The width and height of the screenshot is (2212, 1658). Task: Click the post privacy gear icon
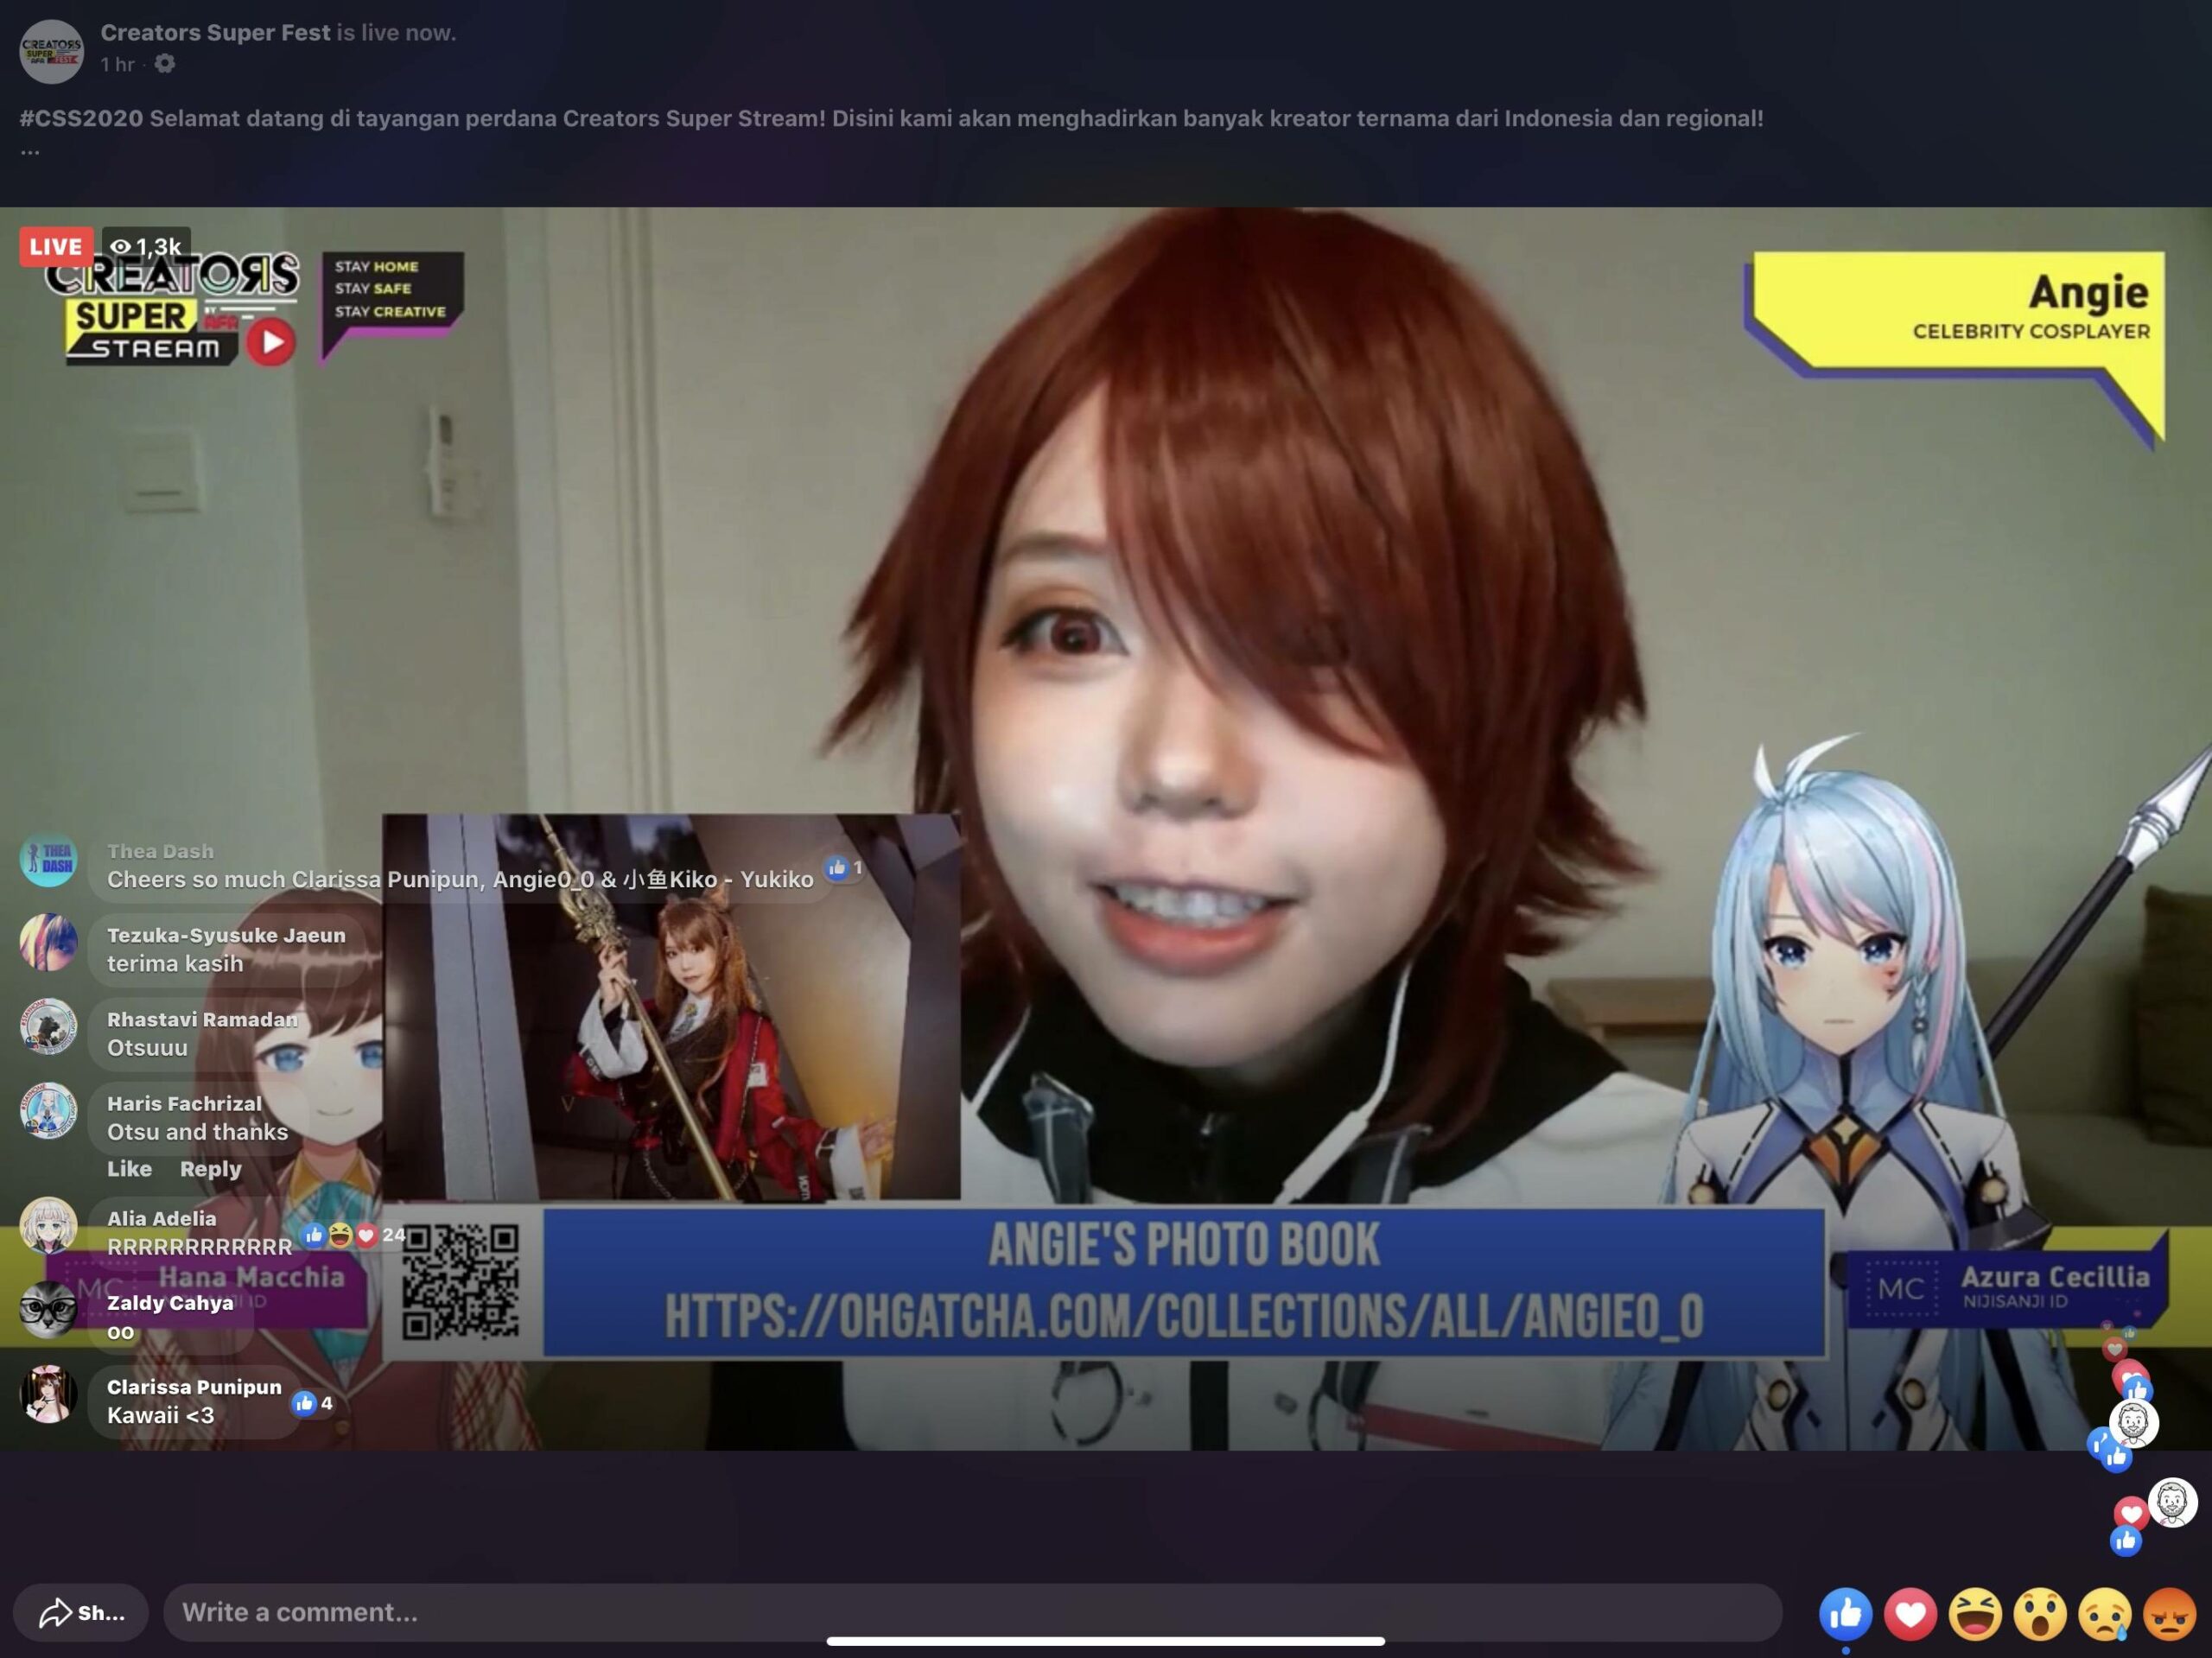point(165,64)
